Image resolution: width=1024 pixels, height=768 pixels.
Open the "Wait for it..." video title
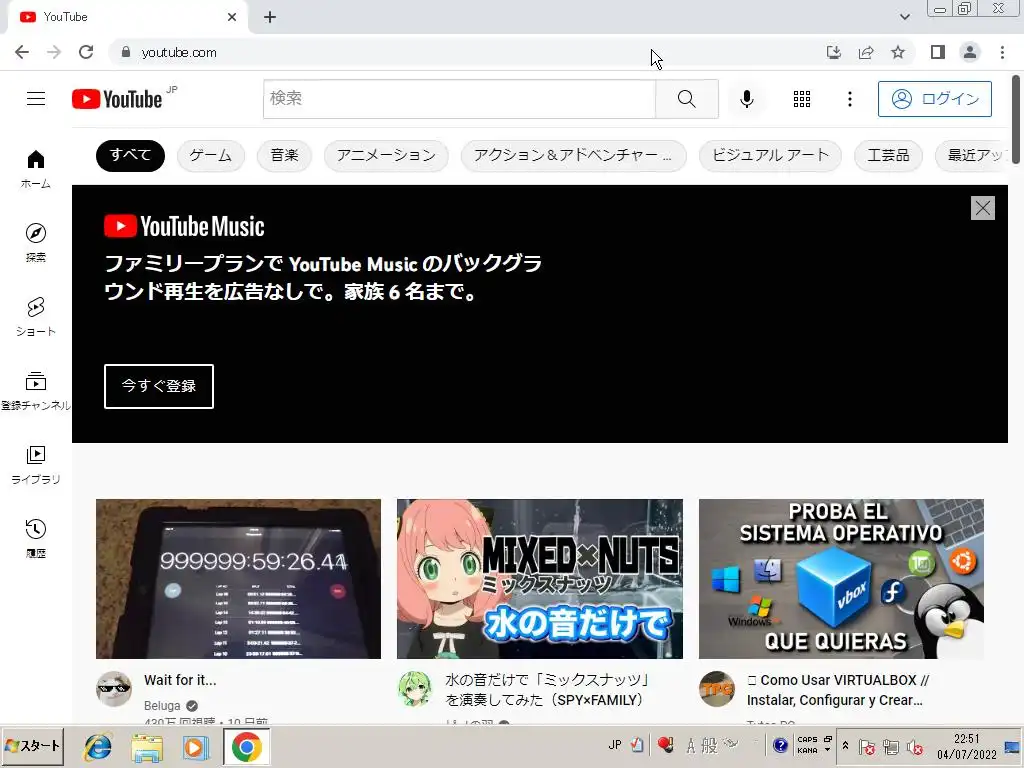click(x=180, y=680)
